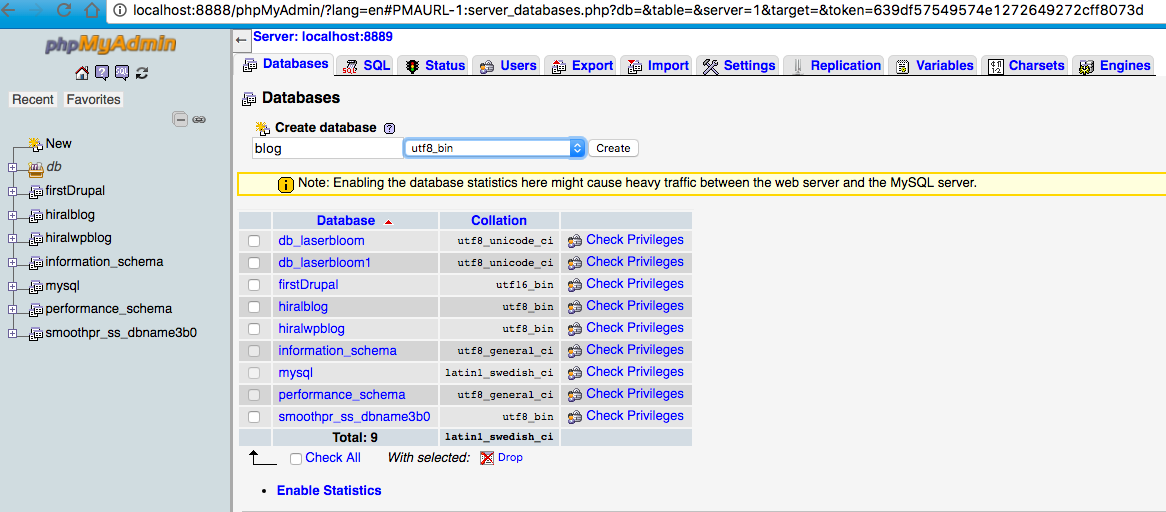Screen dimensions: 1166x512
Task: Open the SQL query window icon
Action: (122, 73)
